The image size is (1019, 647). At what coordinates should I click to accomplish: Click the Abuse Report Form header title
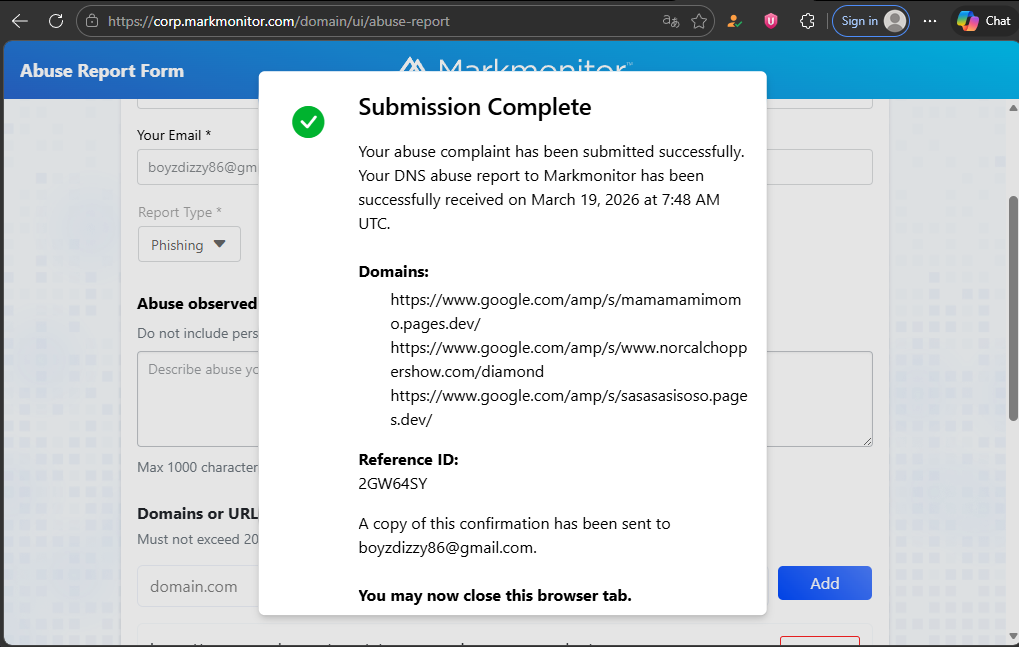pos(102,71)
